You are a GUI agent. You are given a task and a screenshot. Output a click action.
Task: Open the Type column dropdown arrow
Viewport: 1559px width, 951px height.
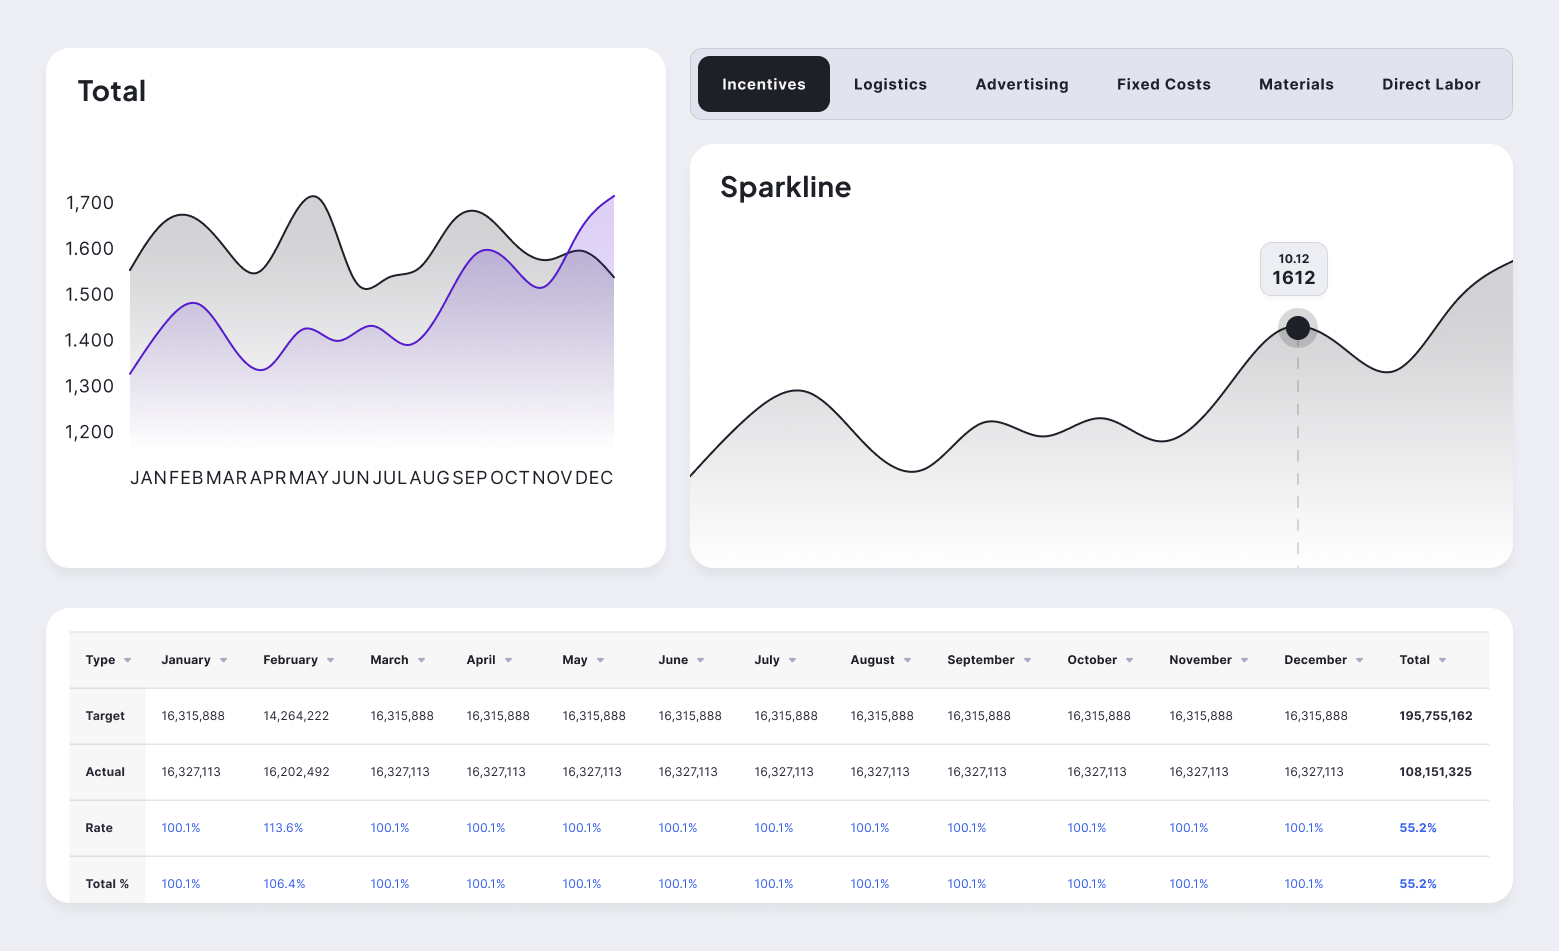(x=127, y=661)
